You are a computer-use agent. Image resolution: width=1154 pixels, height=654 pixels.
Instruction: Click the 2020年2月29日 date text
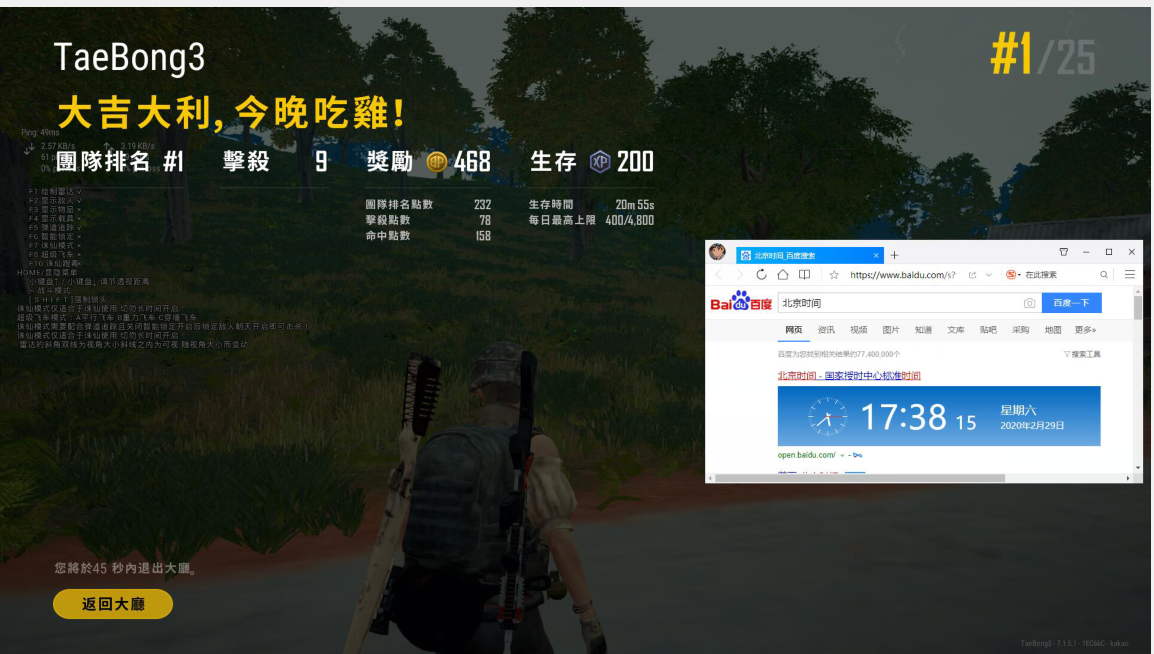(x=1032, y=425)
